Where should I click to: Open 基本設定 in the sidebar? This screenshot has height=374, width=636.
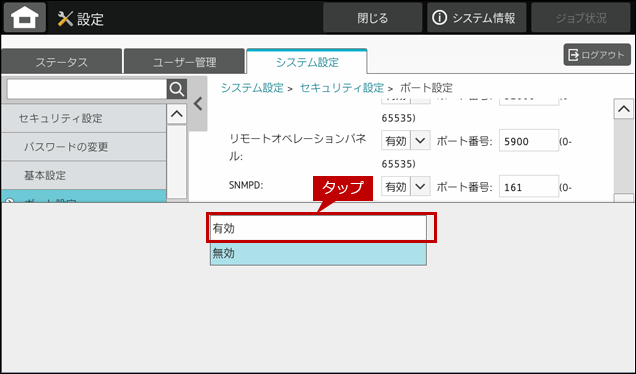[x=84, y=175]
